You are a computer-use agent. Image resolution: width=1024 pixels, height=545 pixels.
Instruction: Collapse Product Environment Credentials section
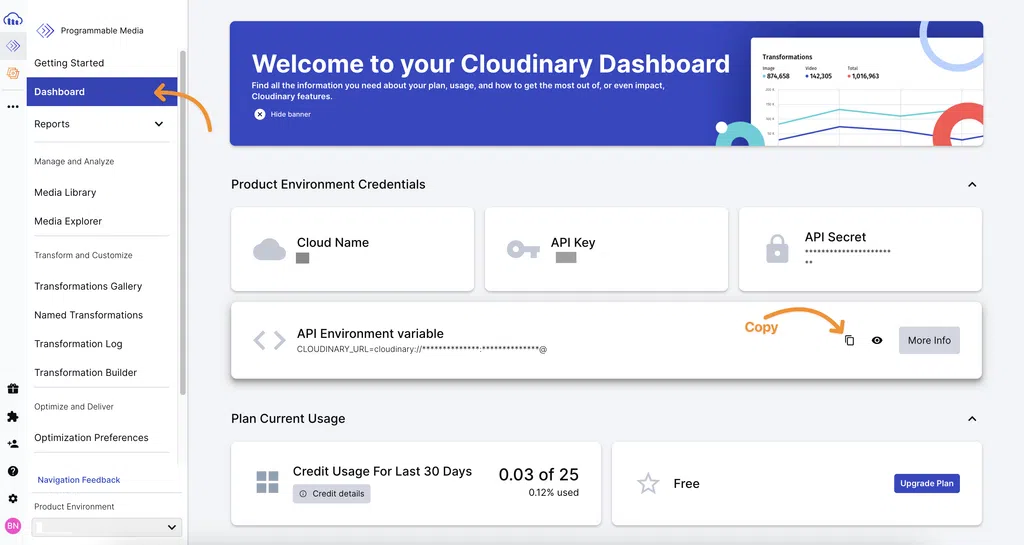[972, 185]
